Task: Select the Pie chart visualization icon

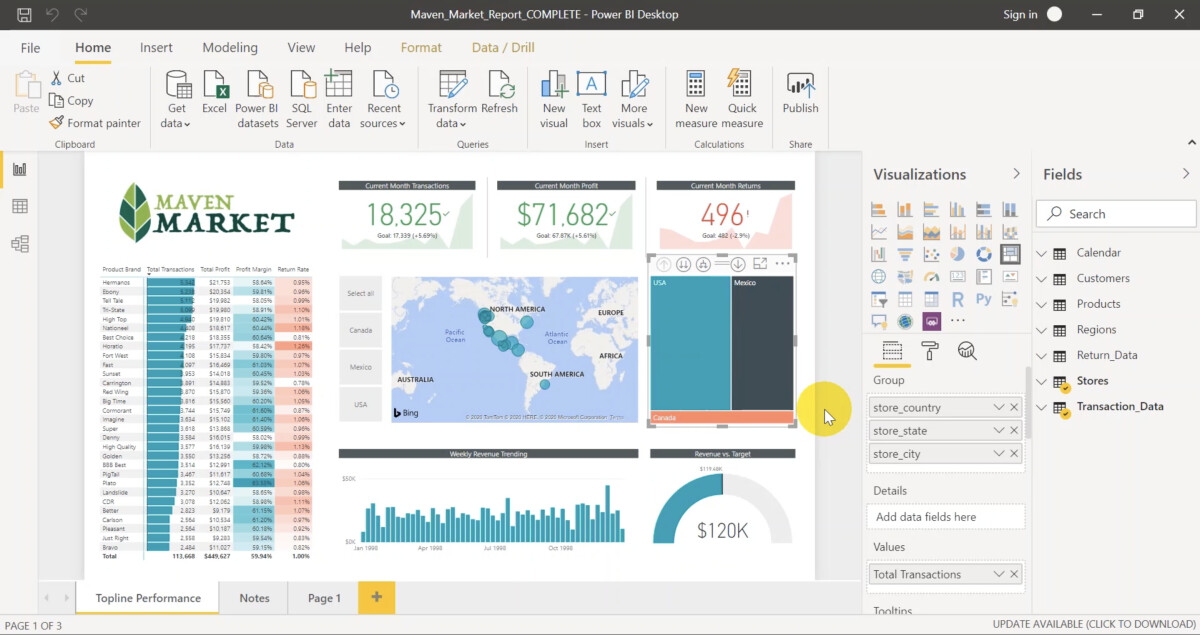Action: 957,253
